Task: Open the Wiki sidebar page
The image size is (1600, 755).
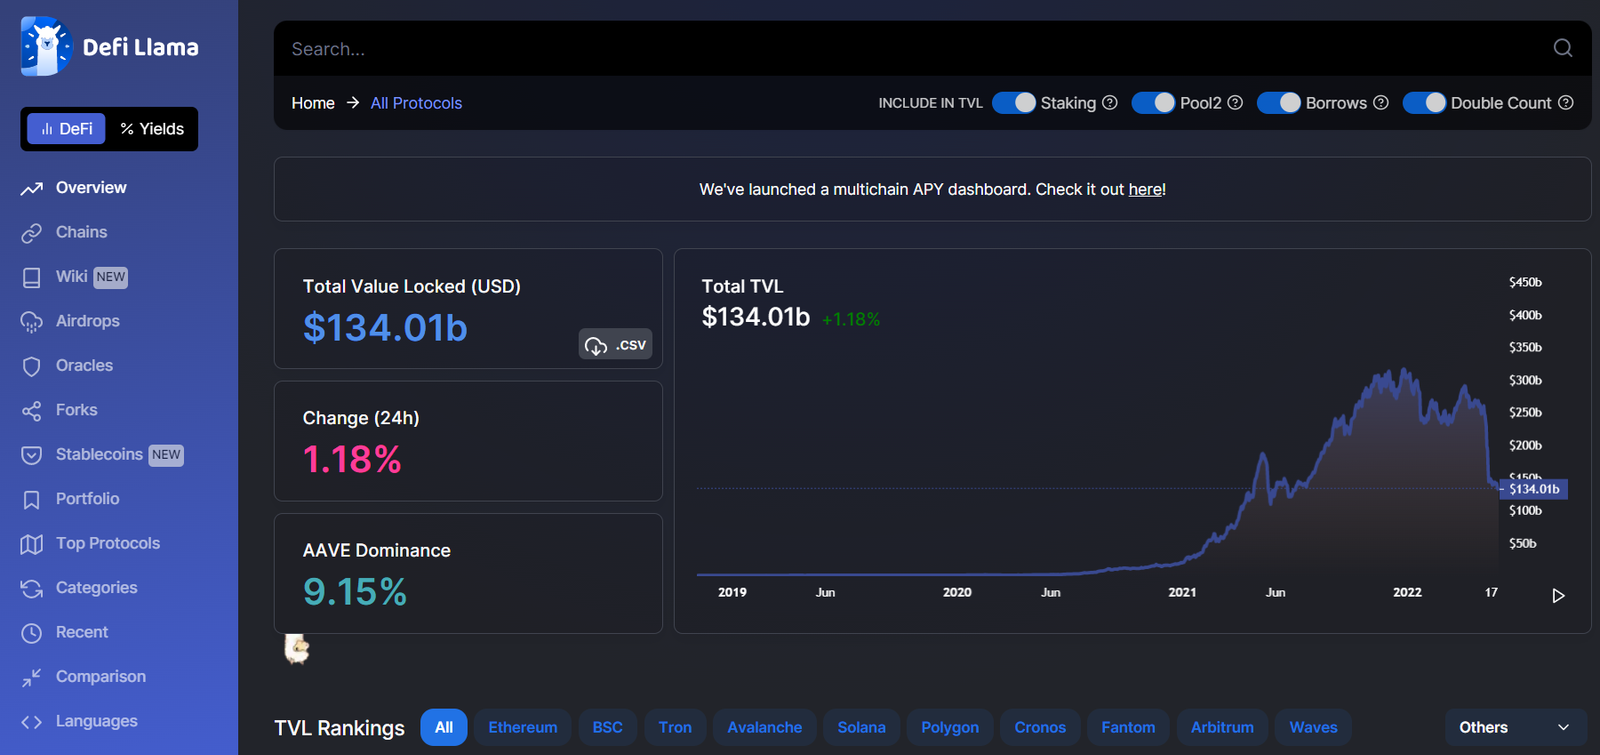Action: [74, 277]
